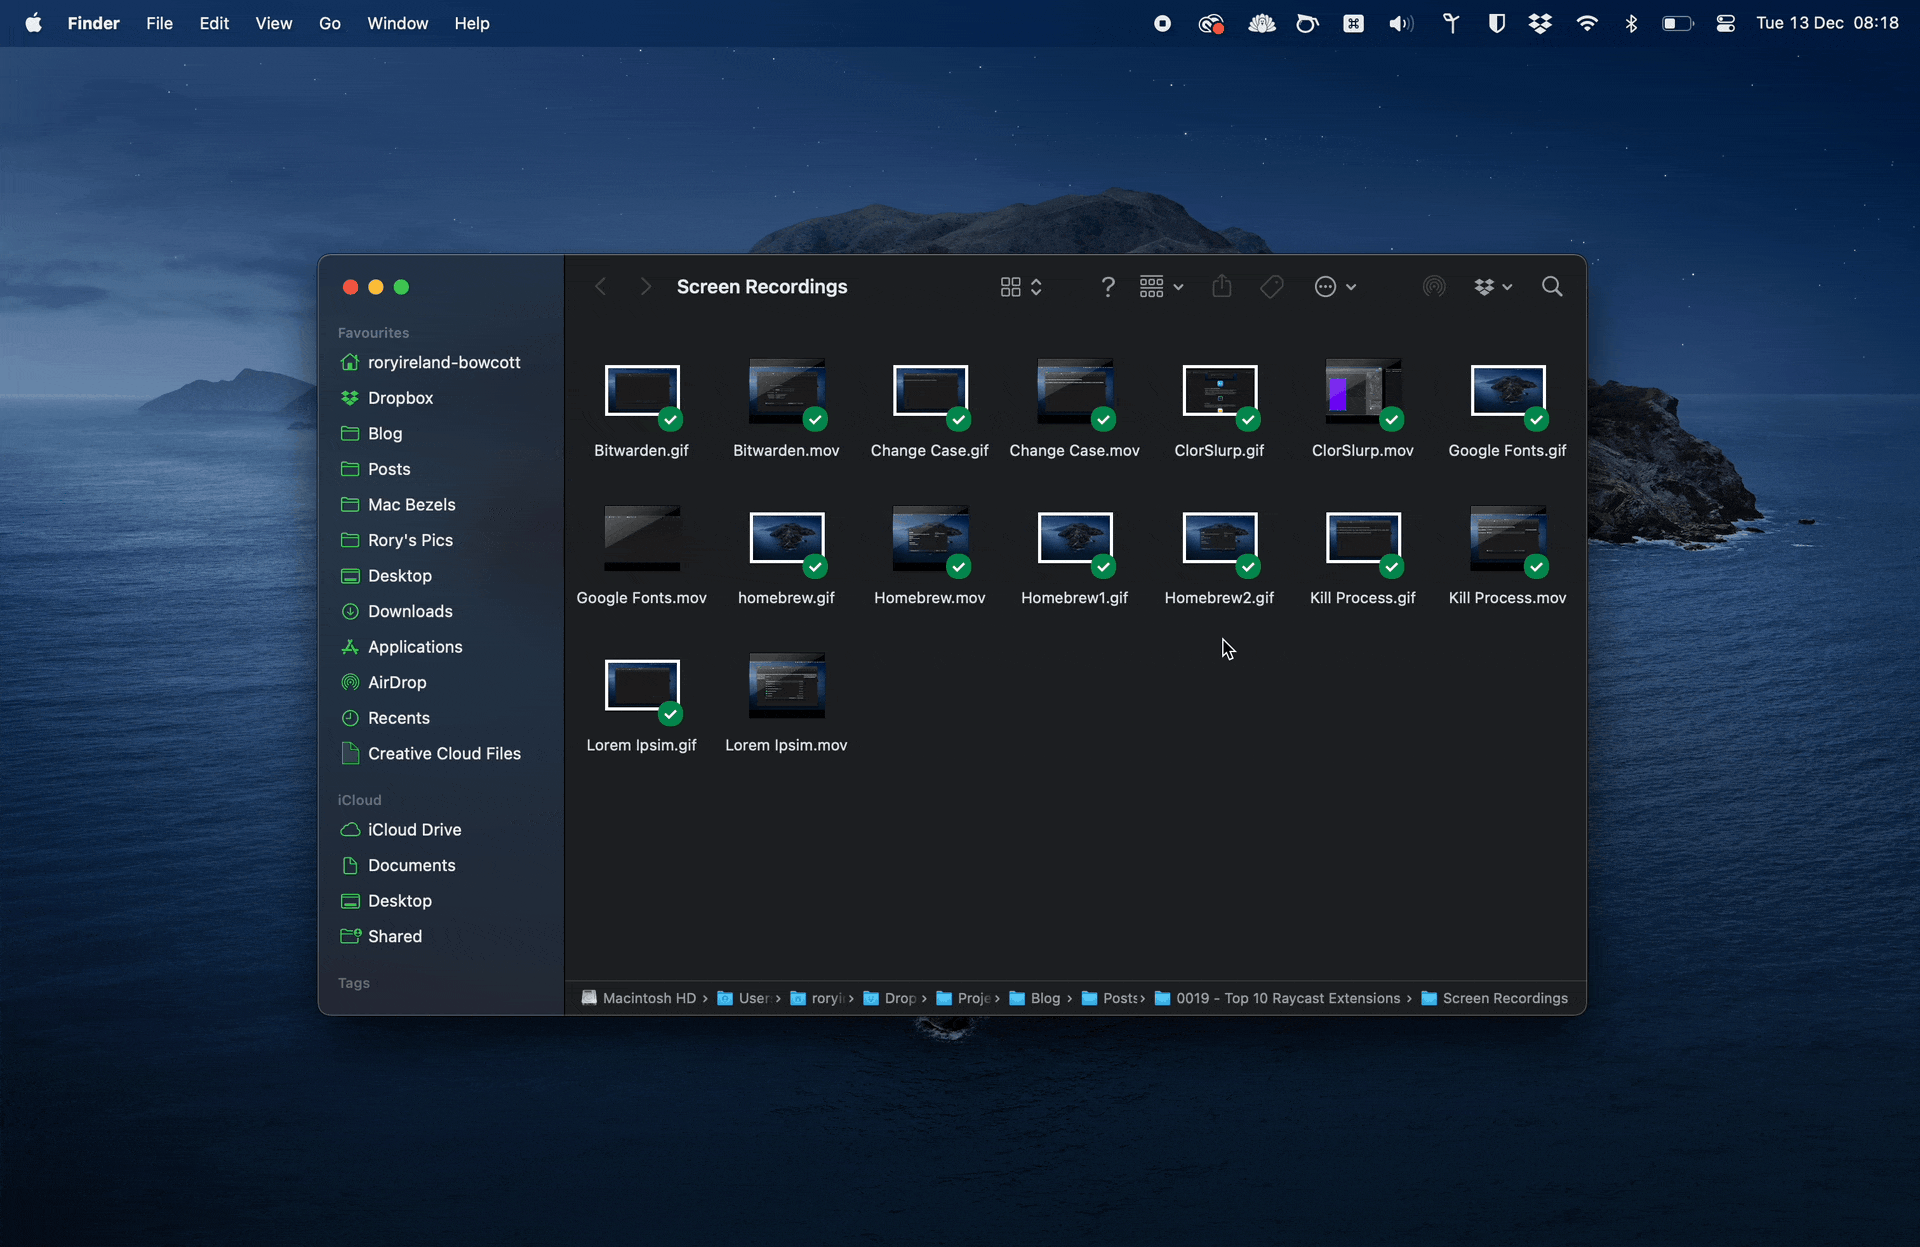Image resolution: width=1920 pixels, height=1247 pixels.
Task: Select the Bitwarden.mov file thumbnail
Action: click(x=787, y=392)
